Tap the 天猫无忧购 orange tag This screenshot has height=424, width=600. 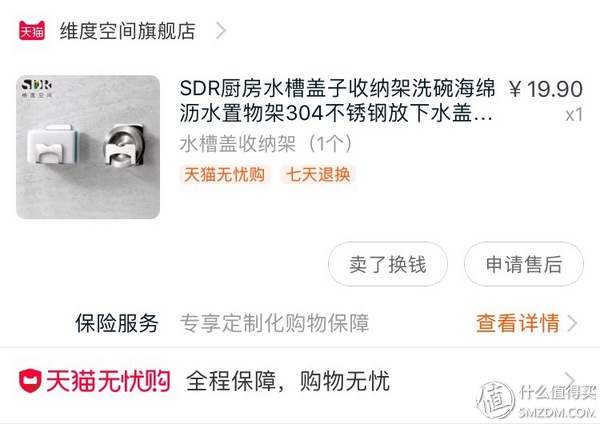(225, 175)
